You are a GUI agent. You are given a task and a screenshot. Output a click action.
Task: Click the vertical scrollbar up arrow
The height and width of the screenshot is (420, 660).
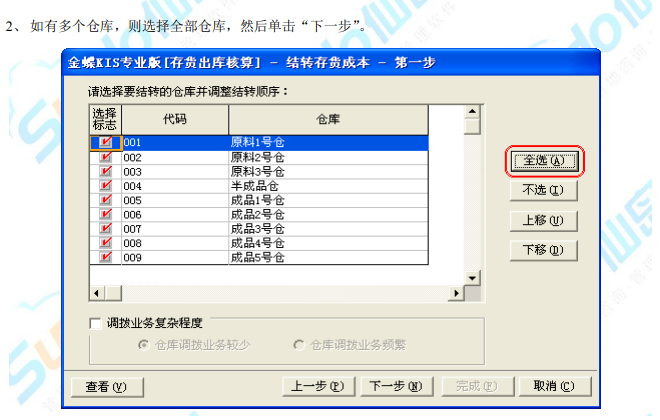click(473, 112)
